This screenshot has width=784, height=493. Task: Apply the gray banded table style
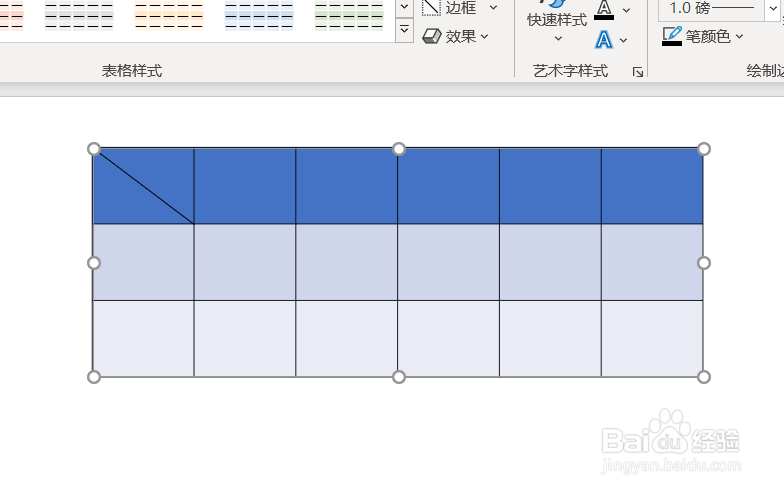pos(79,15)
